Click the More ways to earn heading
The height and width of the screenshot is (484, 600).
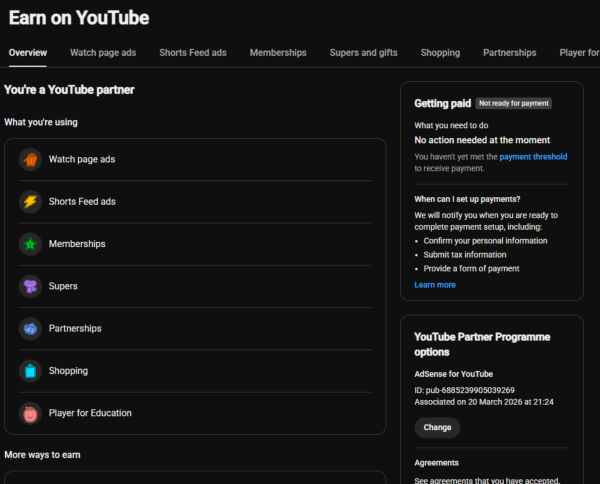[42, 455]
